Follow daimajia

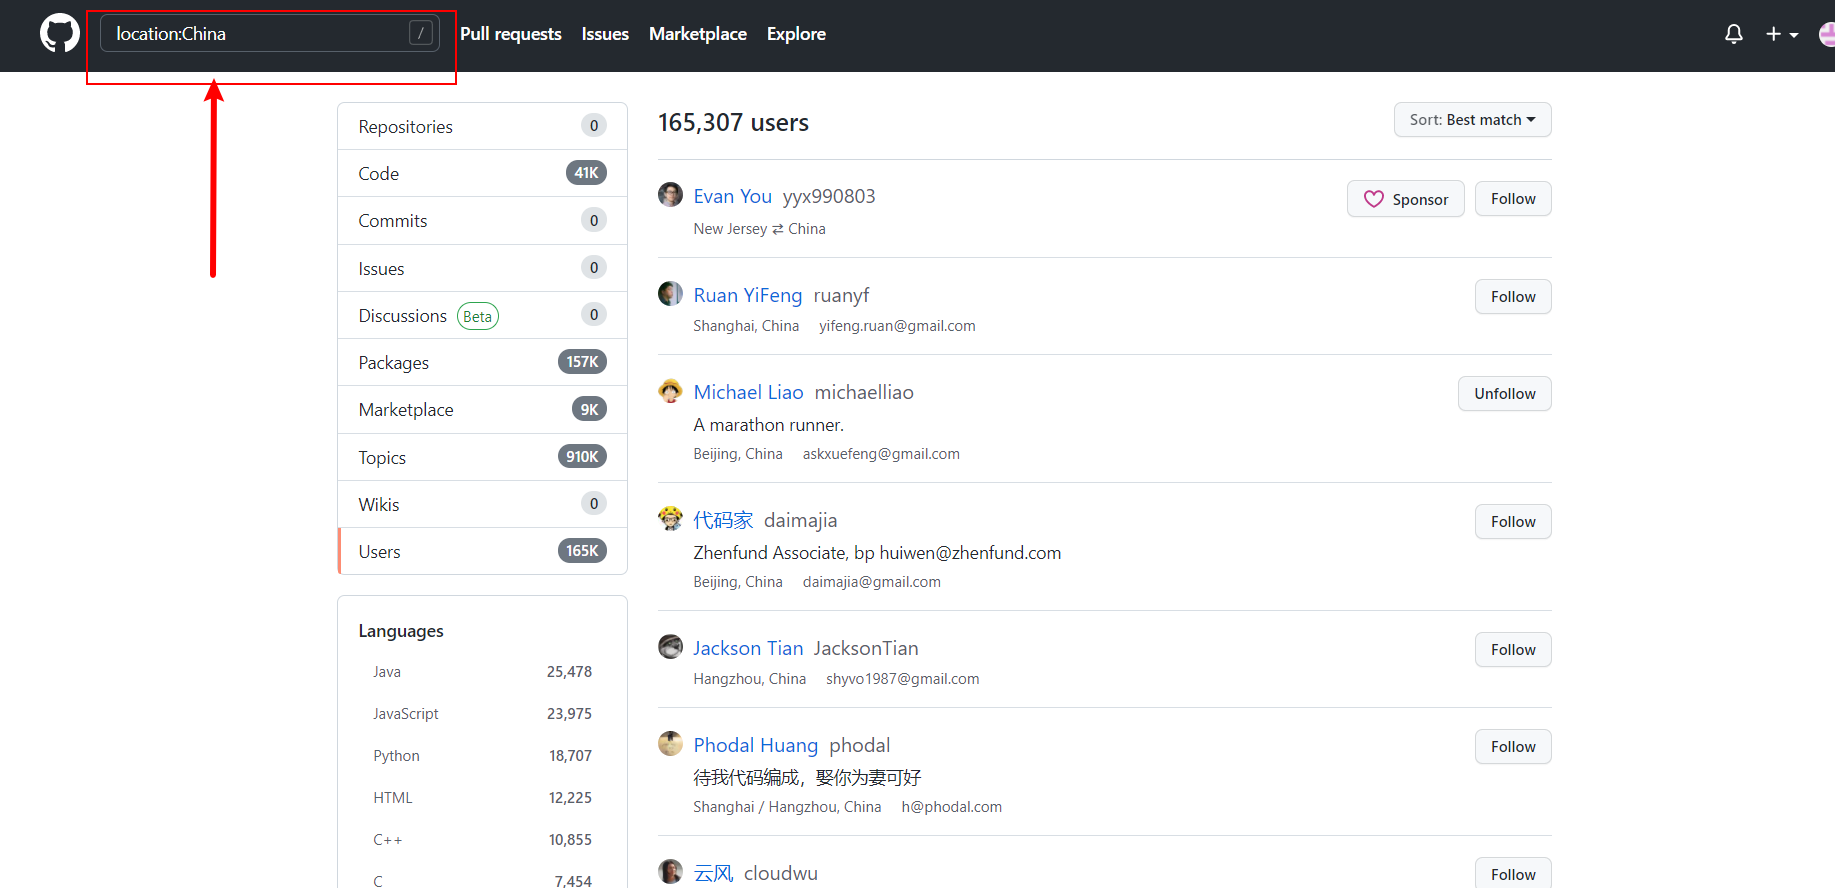(x=1513, y=522)
